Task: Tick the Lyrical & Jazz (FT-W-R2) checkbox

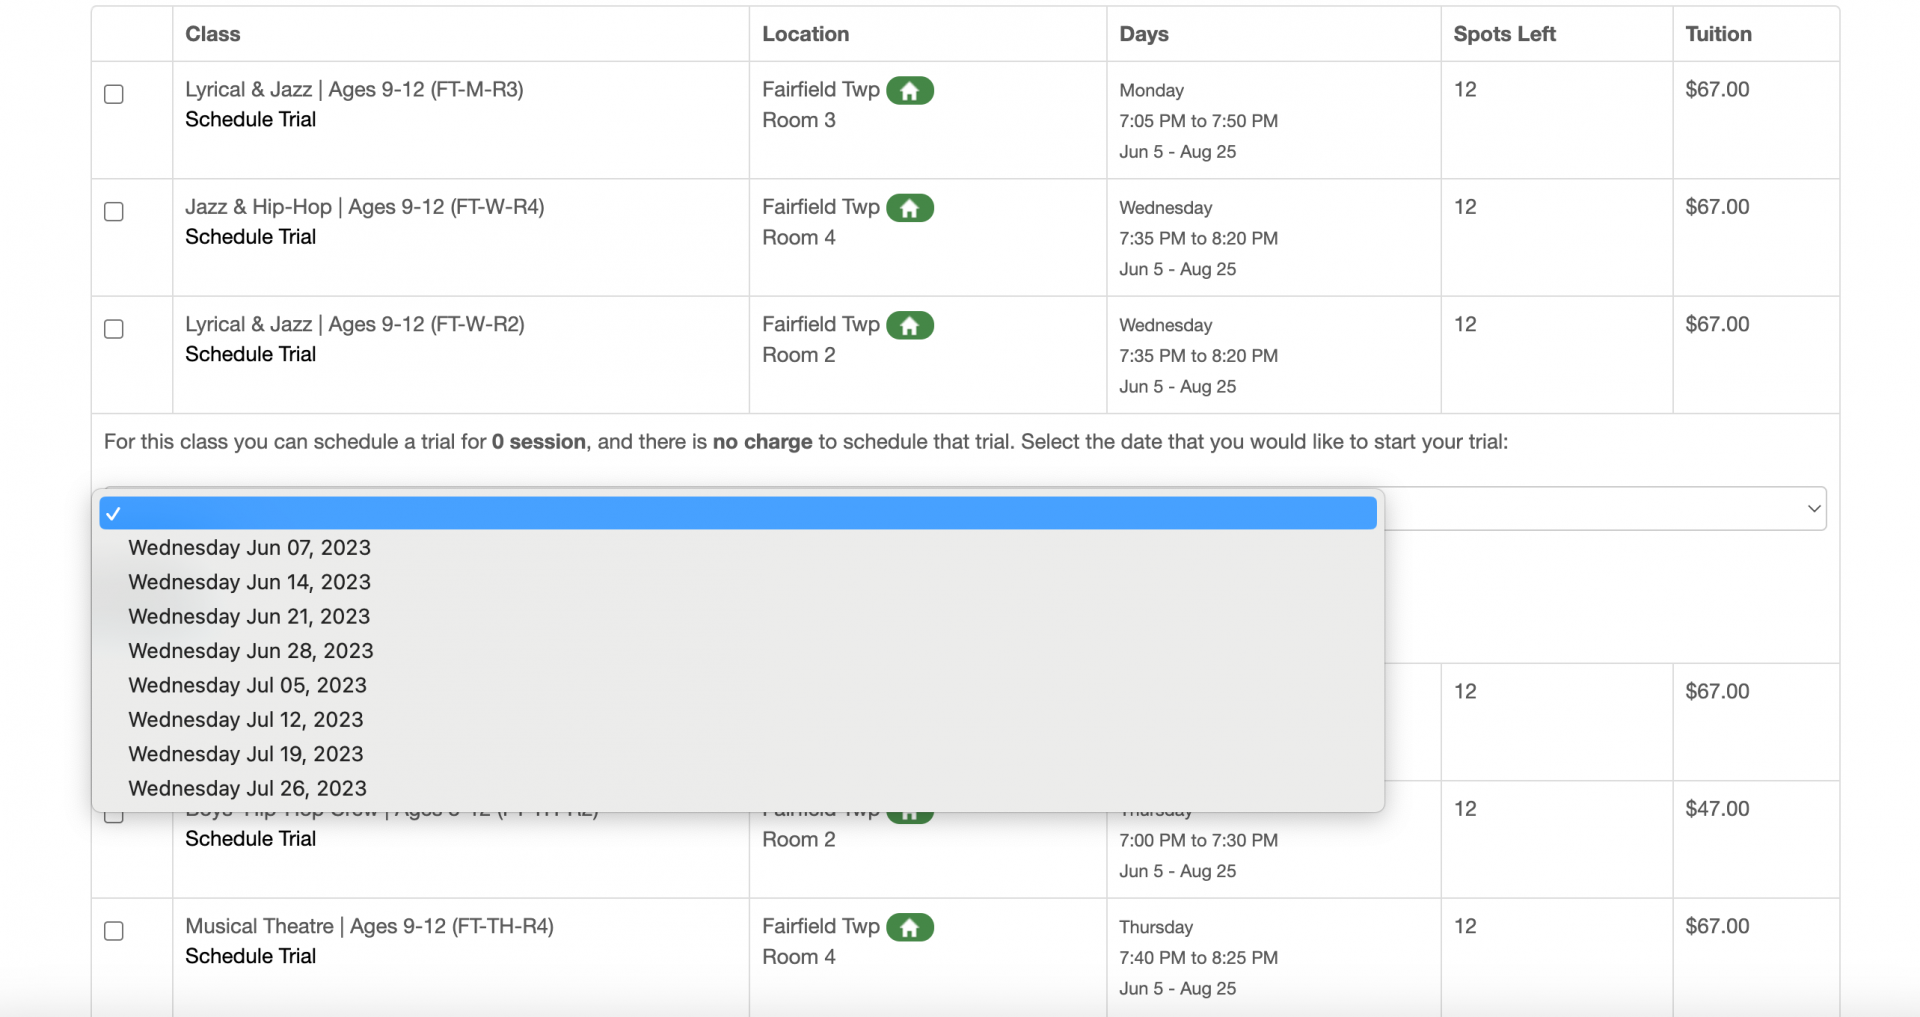Action: (114, 329)
